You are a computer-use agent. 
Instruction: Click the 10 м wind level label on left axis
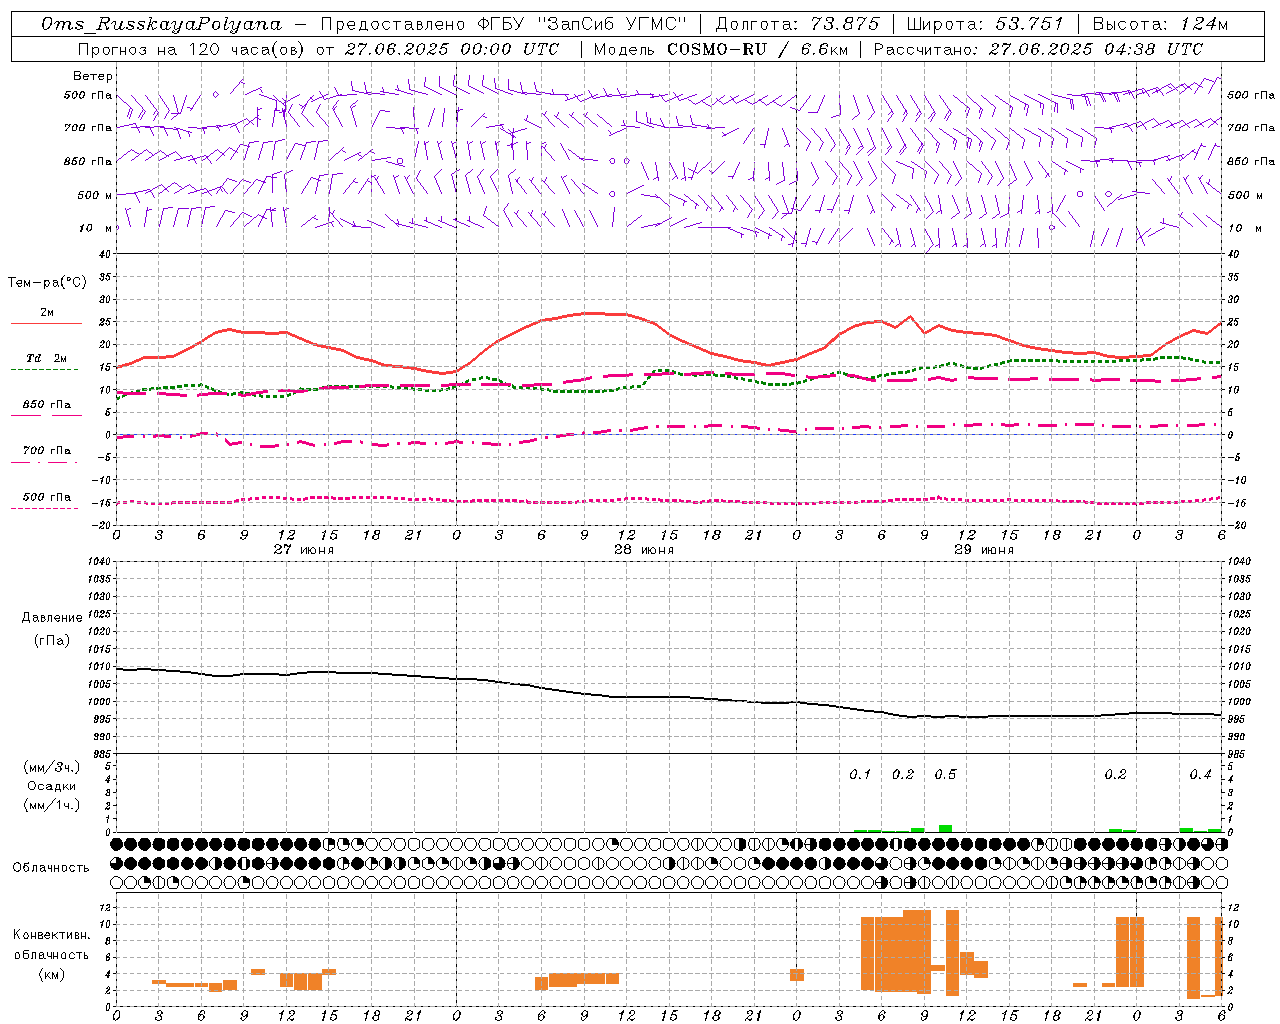95,229
